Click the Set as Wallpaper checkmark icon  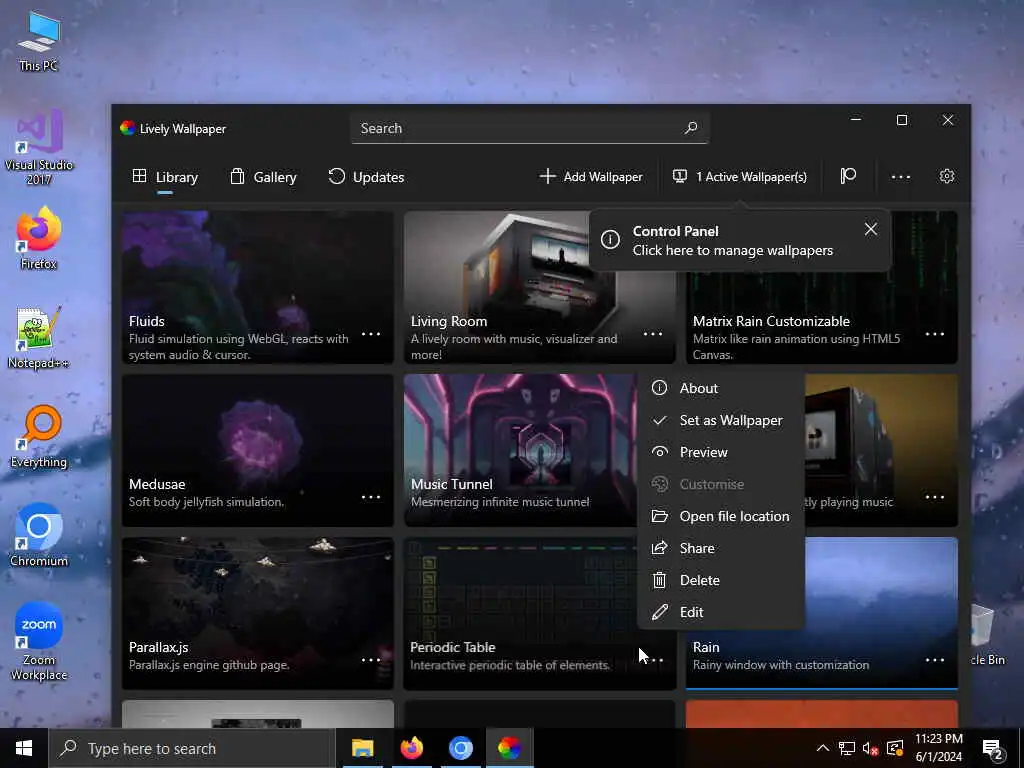coord(660,420)
